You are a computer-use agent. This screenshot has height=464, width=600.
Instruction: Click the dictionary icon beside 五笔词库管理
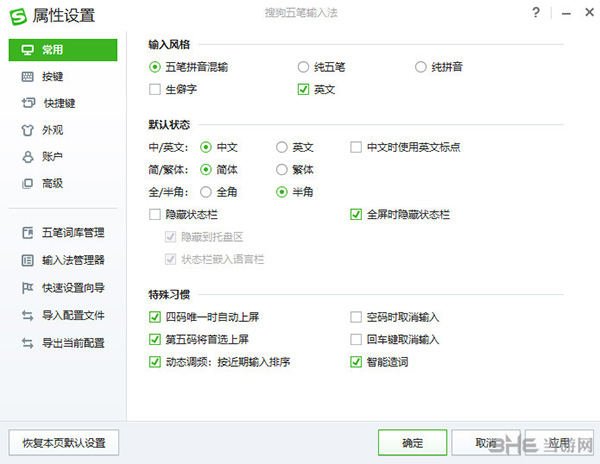point(28,233)
